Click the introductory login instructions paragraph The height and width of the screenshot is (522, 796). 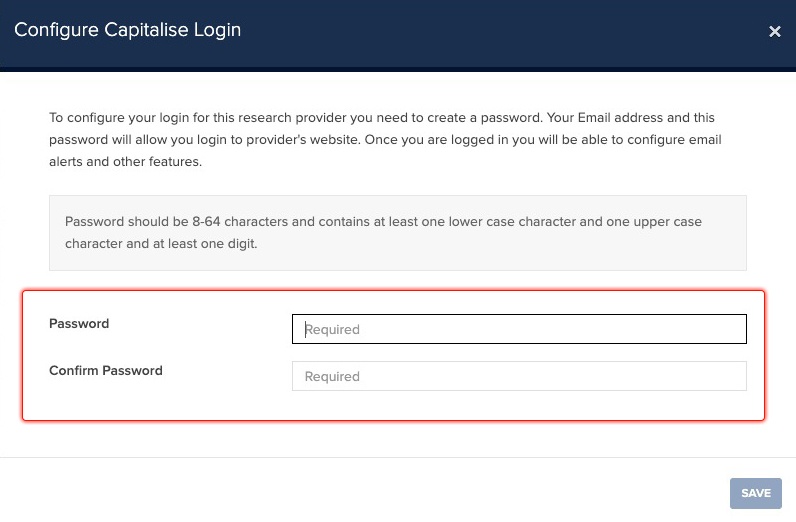click(x=385, y=139)
